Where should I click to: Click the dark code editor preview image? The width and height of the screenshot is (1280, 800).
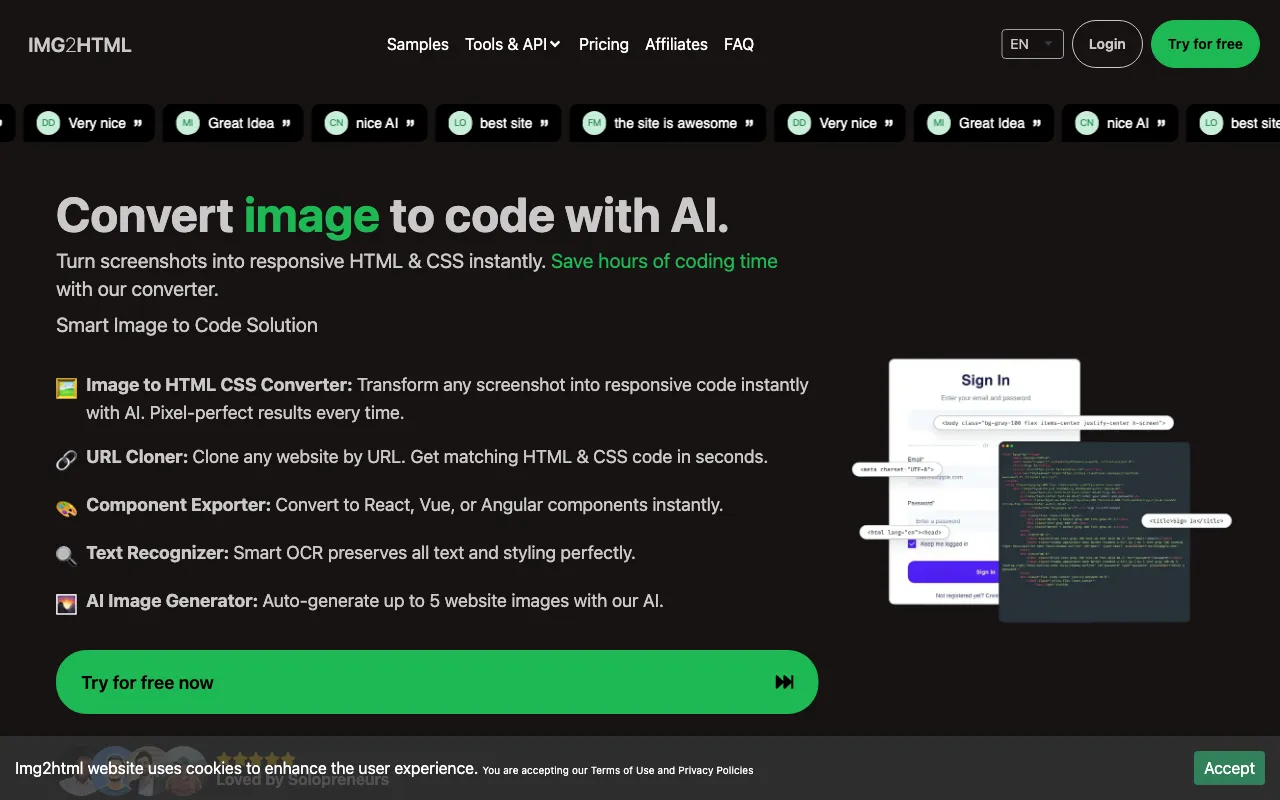click(1095, 532)
